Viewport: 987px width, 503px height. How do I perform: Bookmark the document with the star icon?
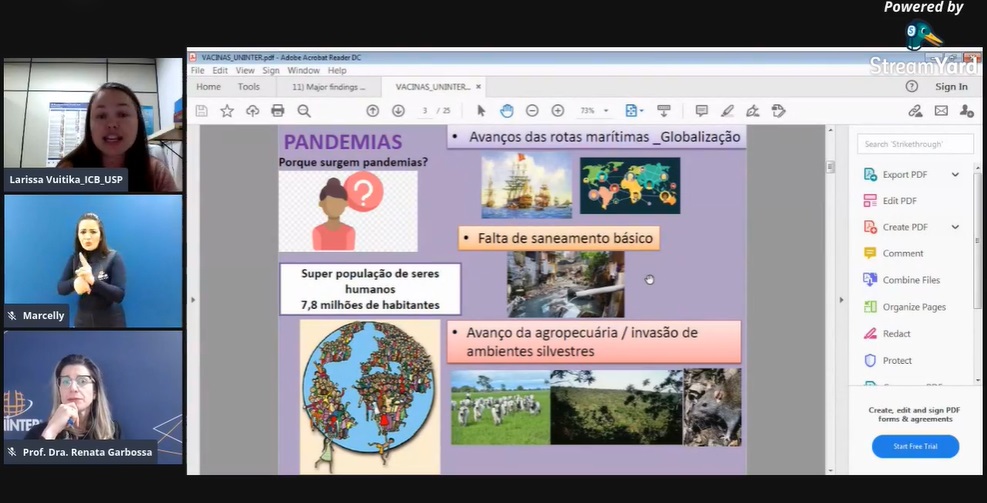(227, 111)
